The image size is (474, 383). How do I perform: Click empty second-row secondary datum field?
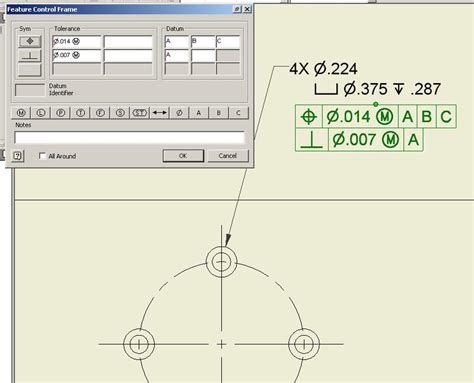coord(203,55)
